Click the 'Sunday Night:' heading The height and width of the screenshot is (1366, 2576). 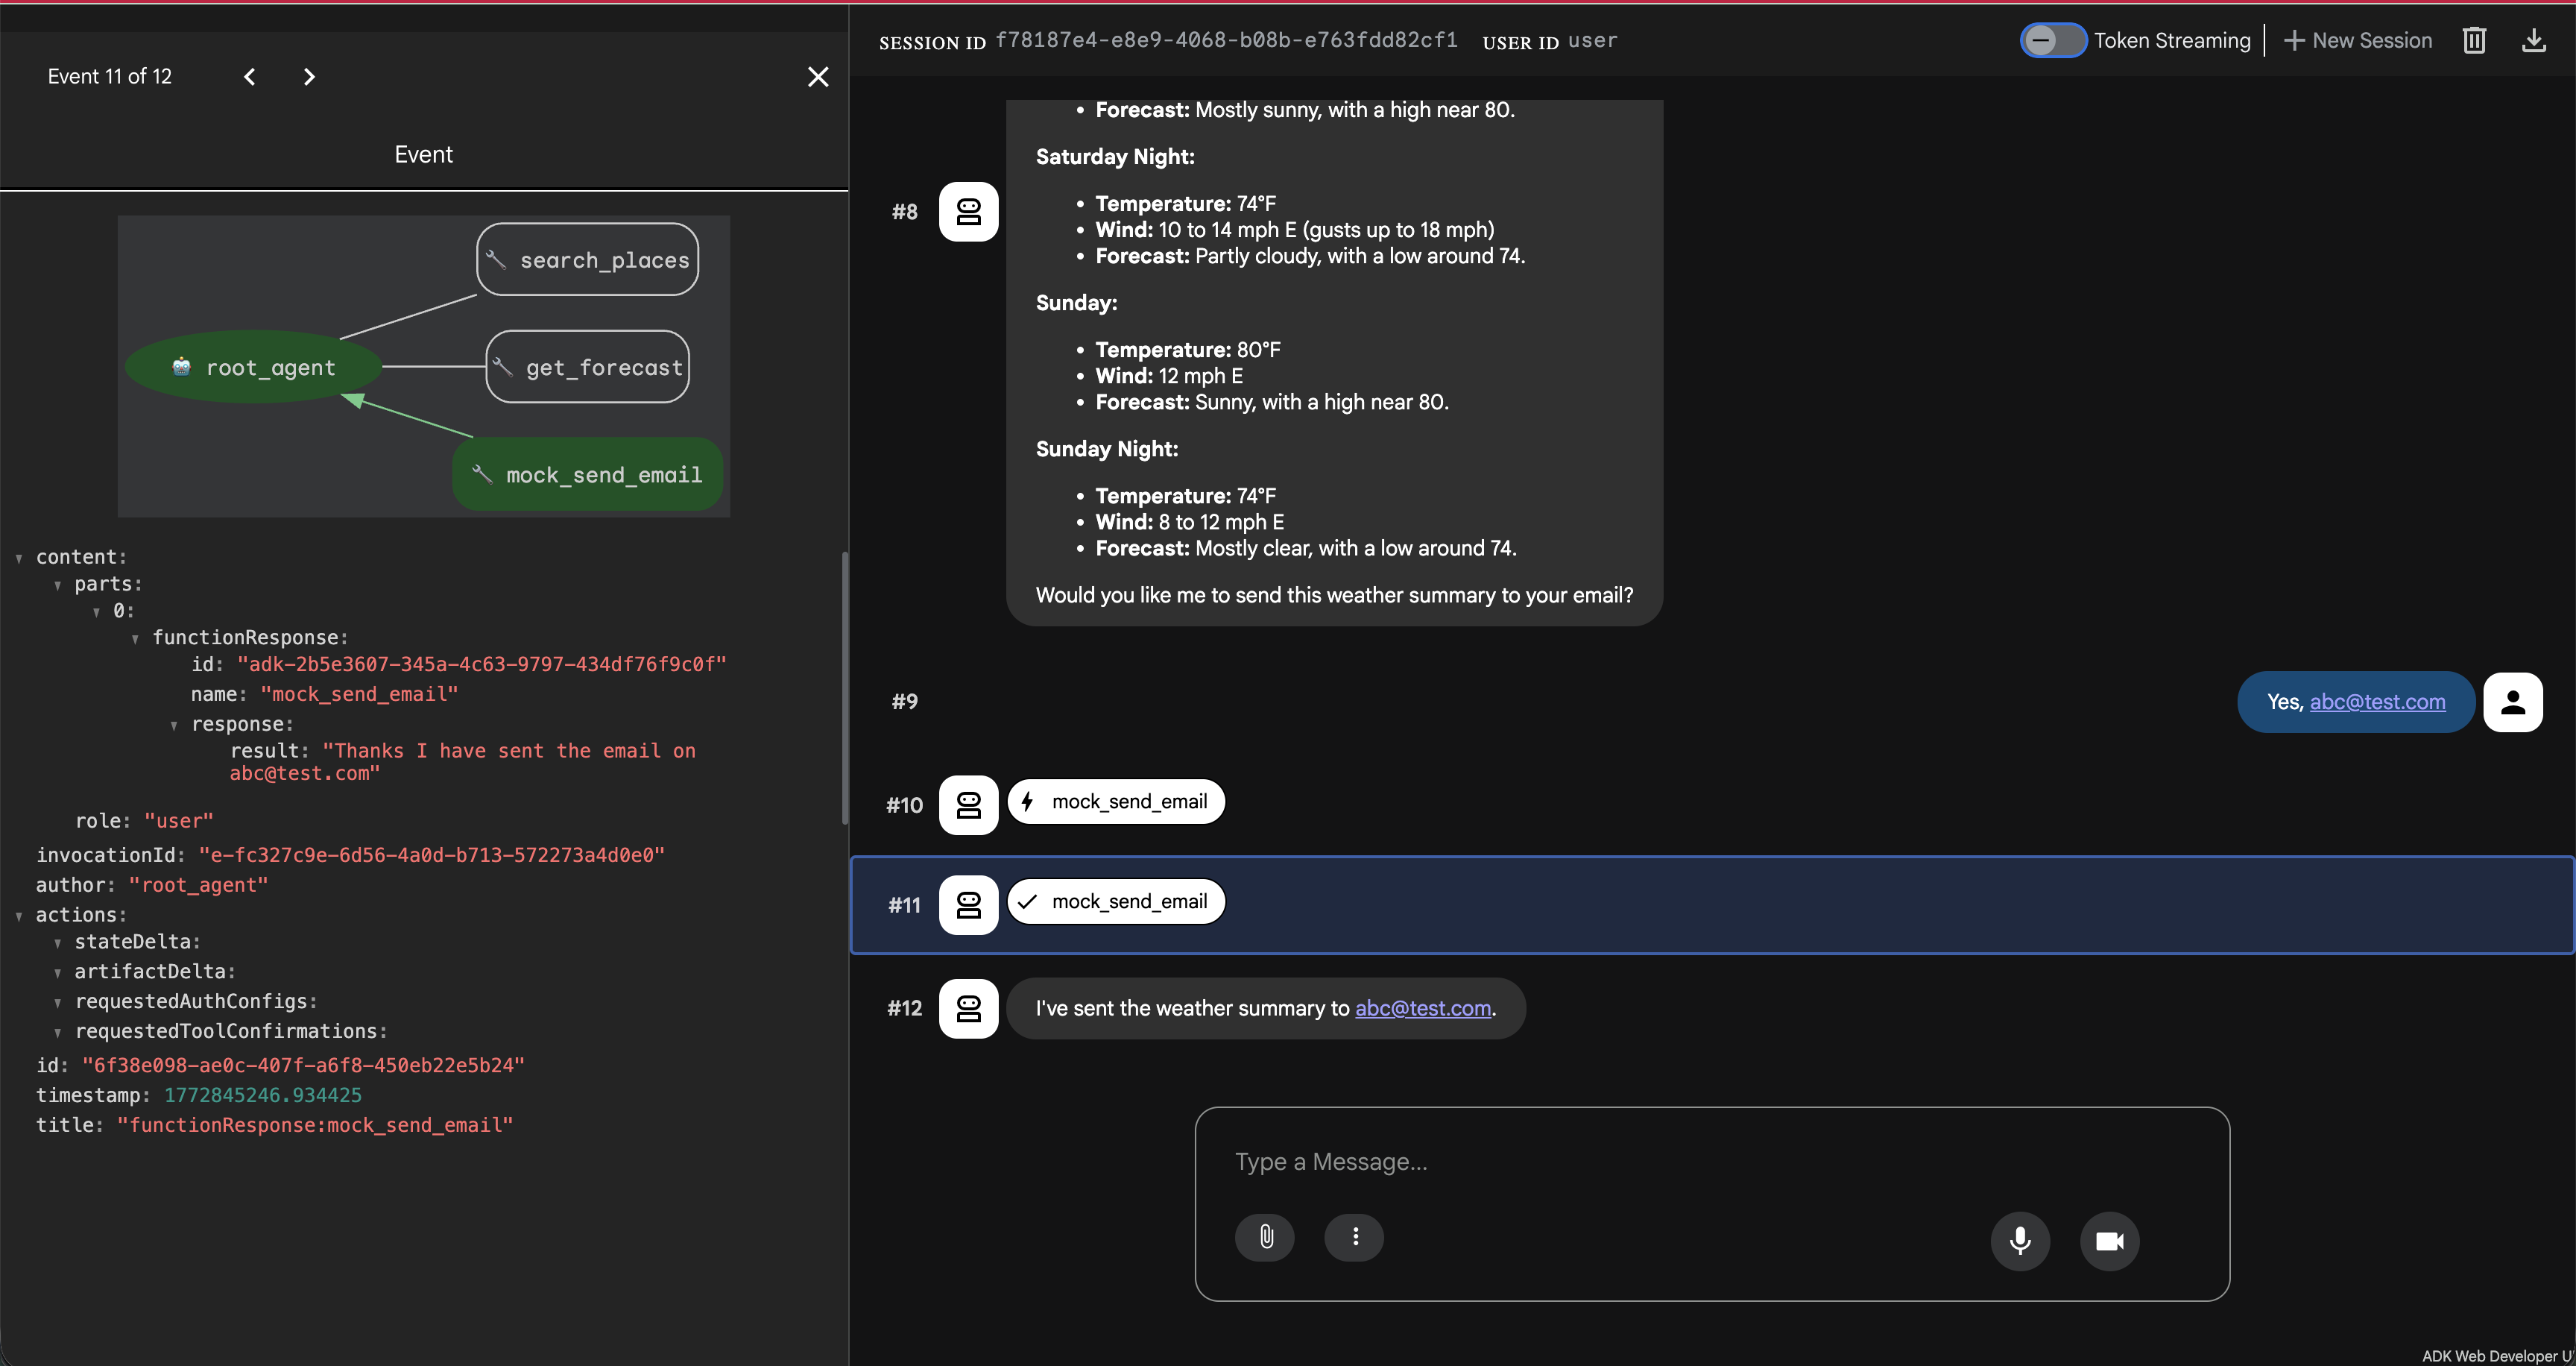(x=1106, y=449)
